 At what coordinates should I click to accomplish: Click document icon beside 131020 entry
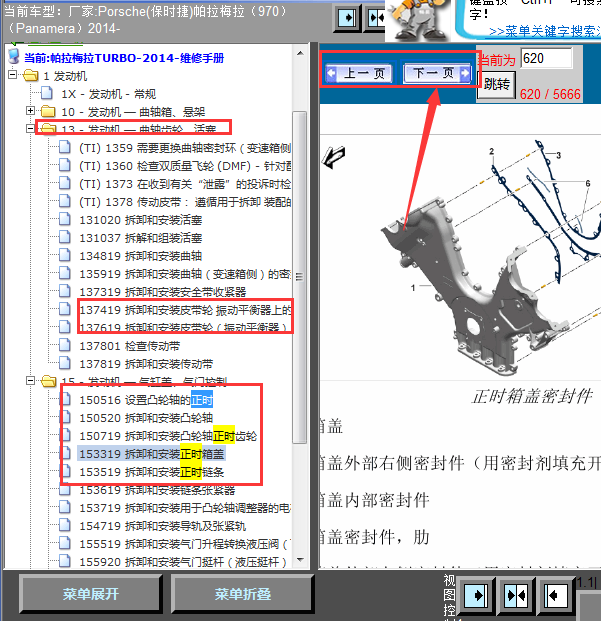click(x=65, y=219)
